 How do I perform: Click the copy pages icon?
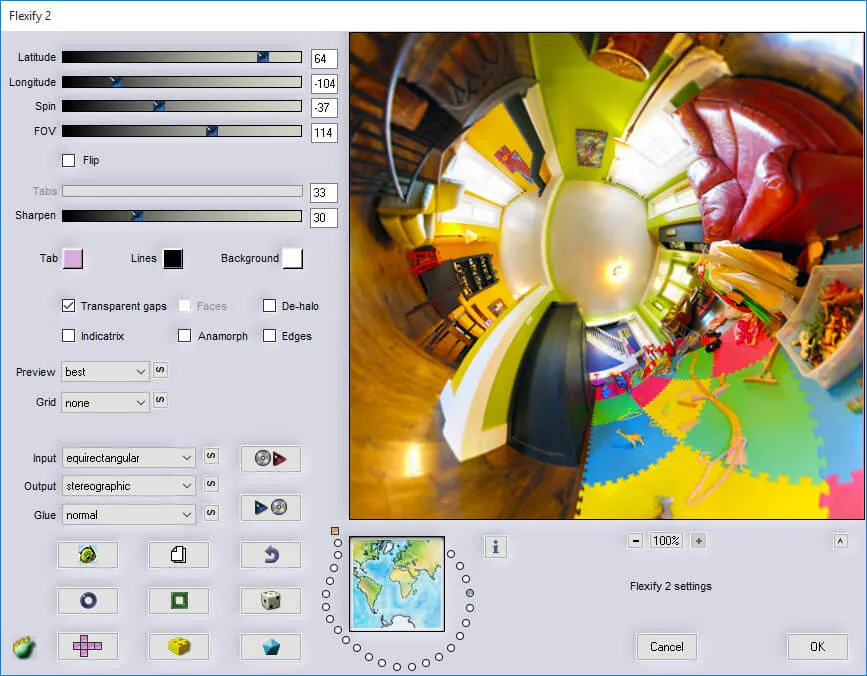[178, 555]
